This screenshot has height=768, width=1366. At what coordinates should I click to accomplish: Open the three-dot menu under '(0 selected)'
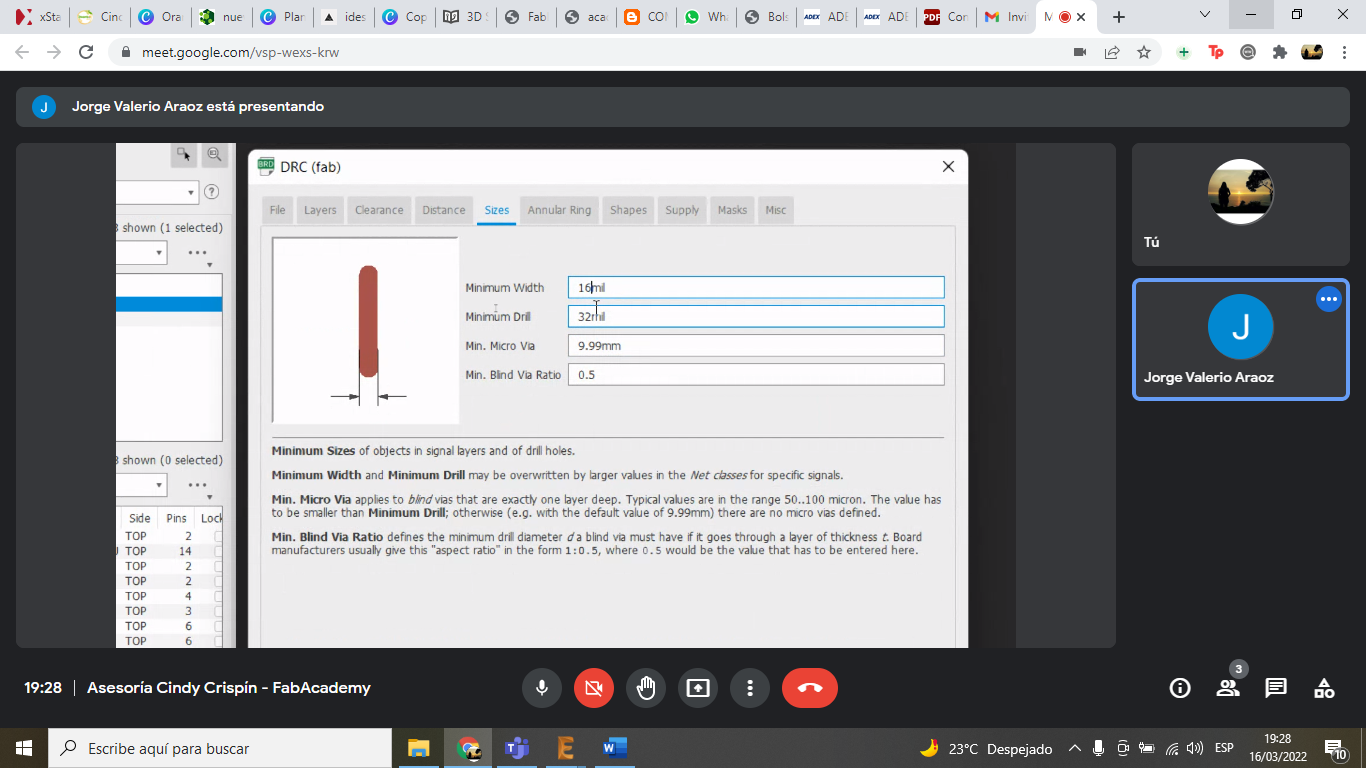198,486
